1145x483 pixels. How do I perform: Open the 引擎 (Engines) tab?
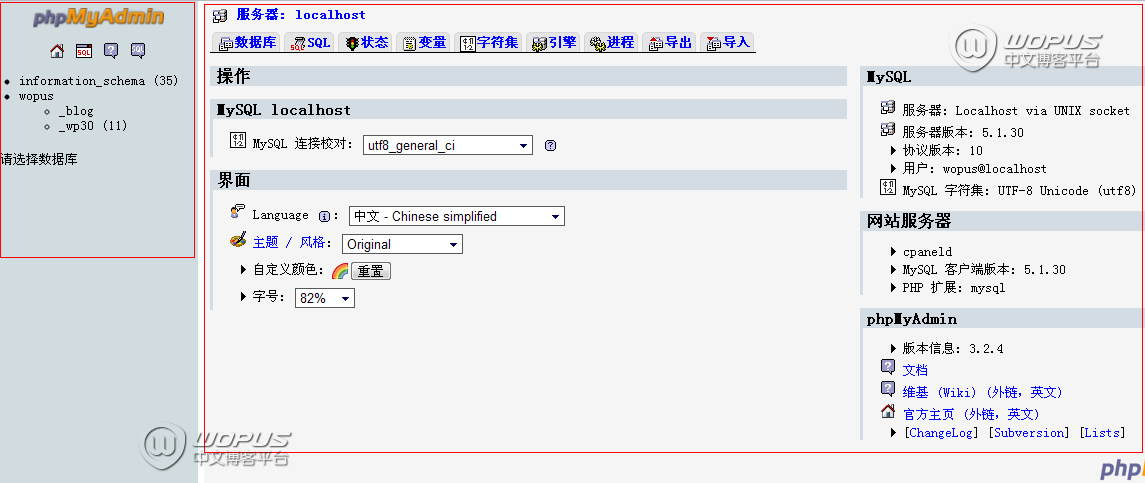point(554,42)
